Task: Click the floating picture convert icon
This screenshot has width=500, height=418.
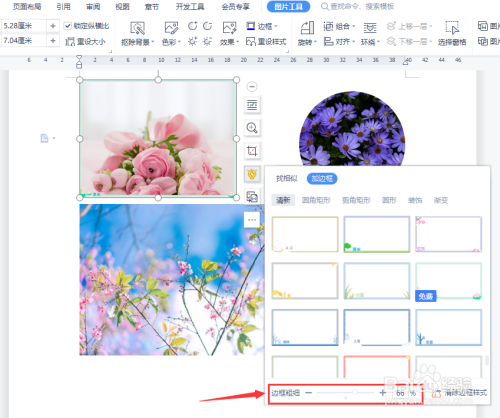Action: (252, 197)
